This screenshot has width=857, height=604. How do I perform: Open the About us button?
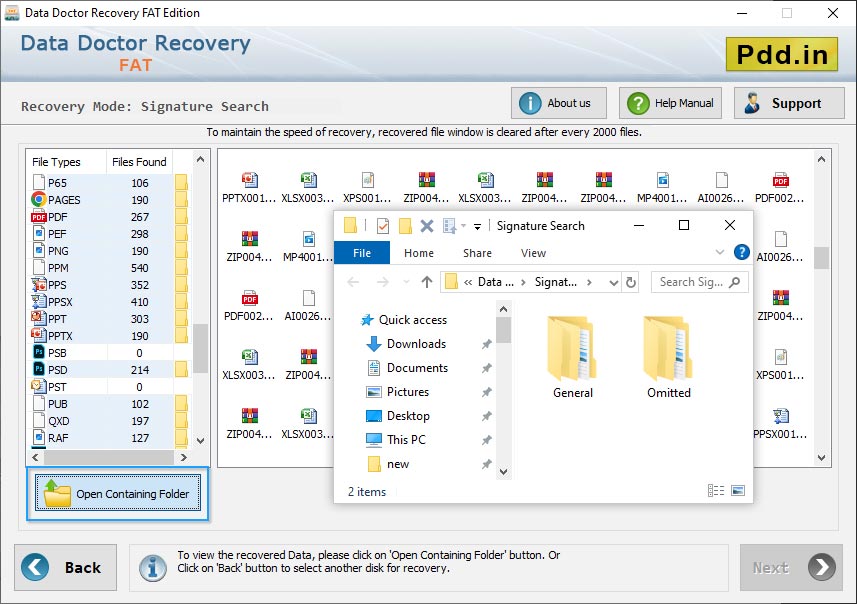(x=559, y=103)
